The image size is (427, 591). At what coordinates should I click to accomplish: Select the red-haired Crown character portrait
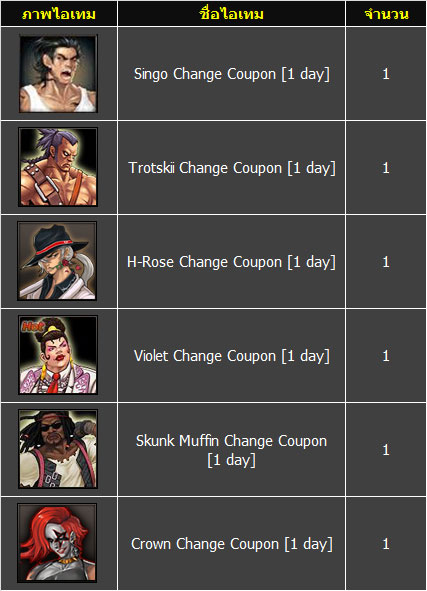[57, 543]
